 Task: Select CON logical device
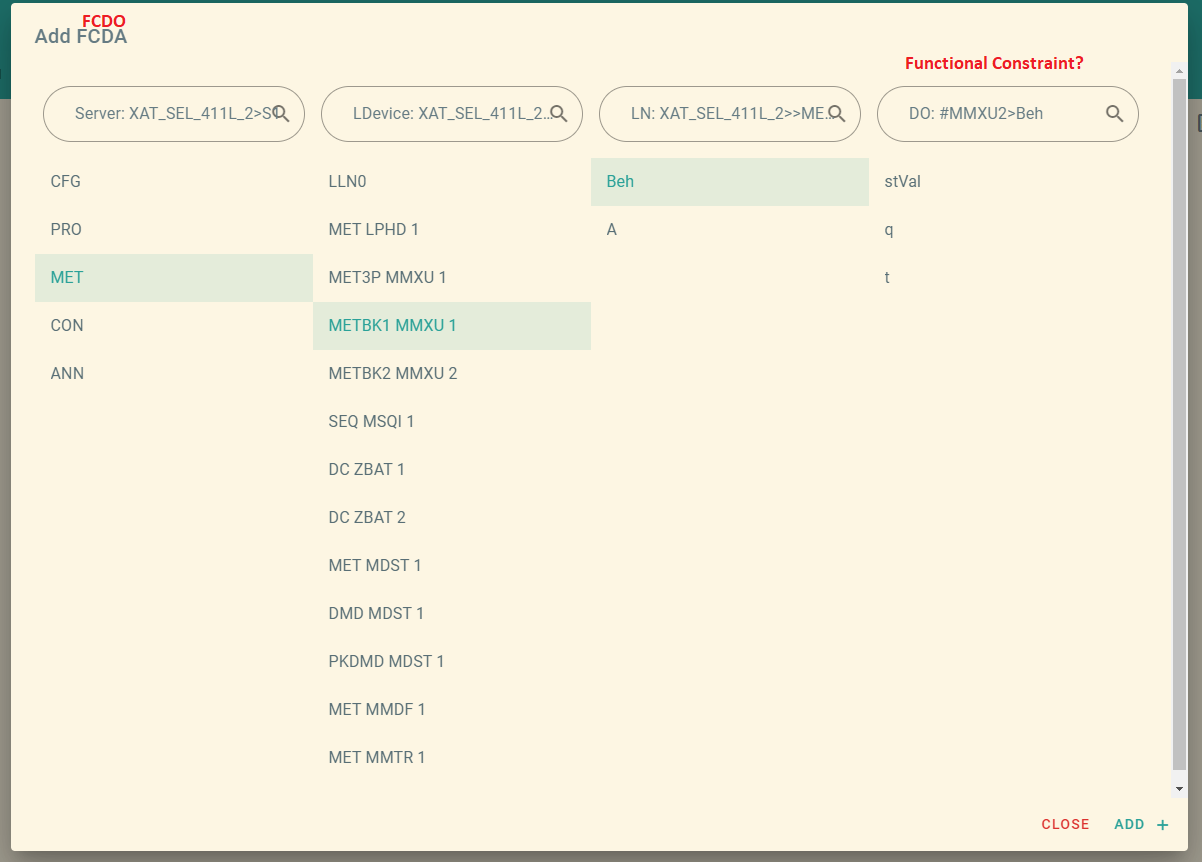coord(174,326)
